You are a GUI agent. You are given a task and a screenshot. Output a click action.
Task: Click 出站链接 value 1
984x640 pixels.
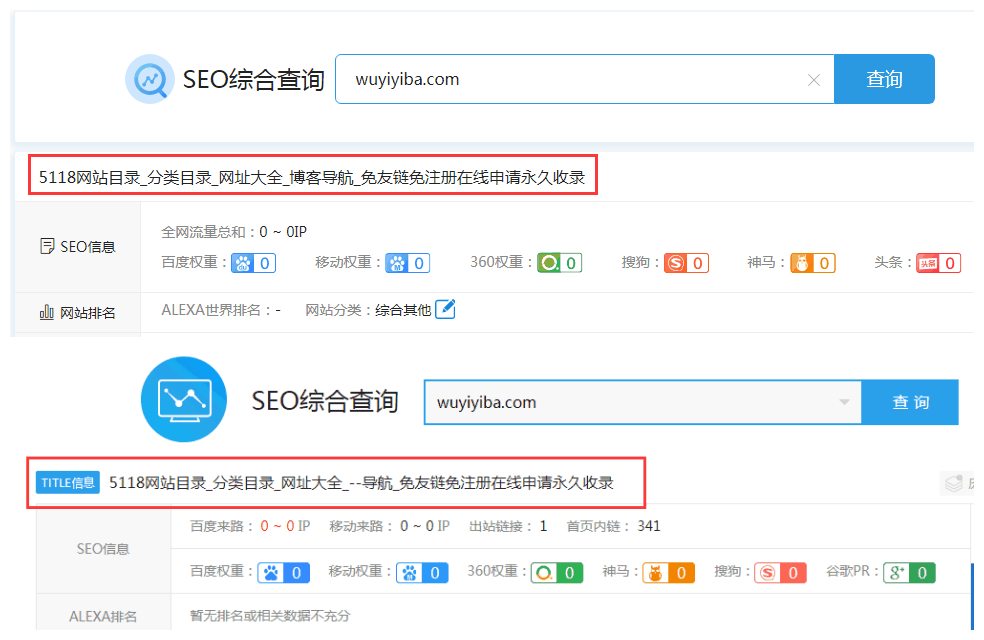[543, 526]
